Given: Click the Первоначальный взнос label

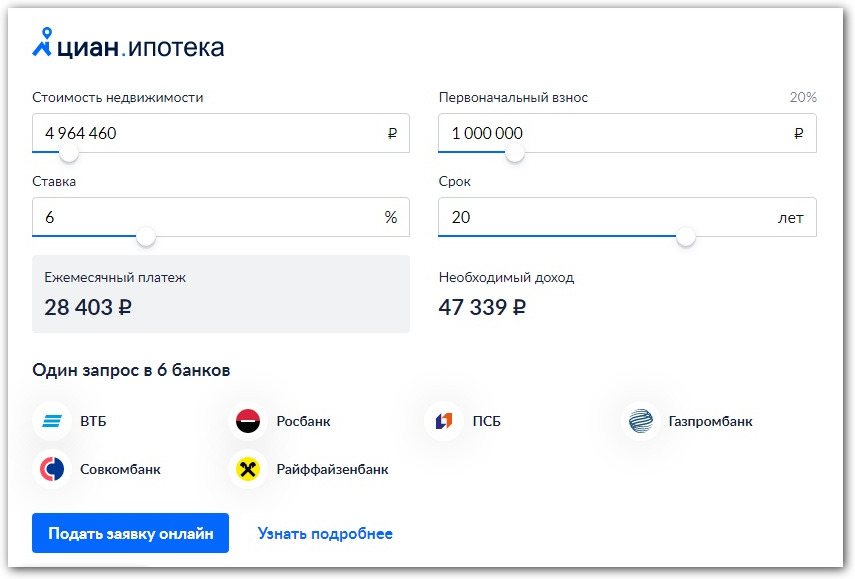Looking at the screenshot, I should click(513, 98).
